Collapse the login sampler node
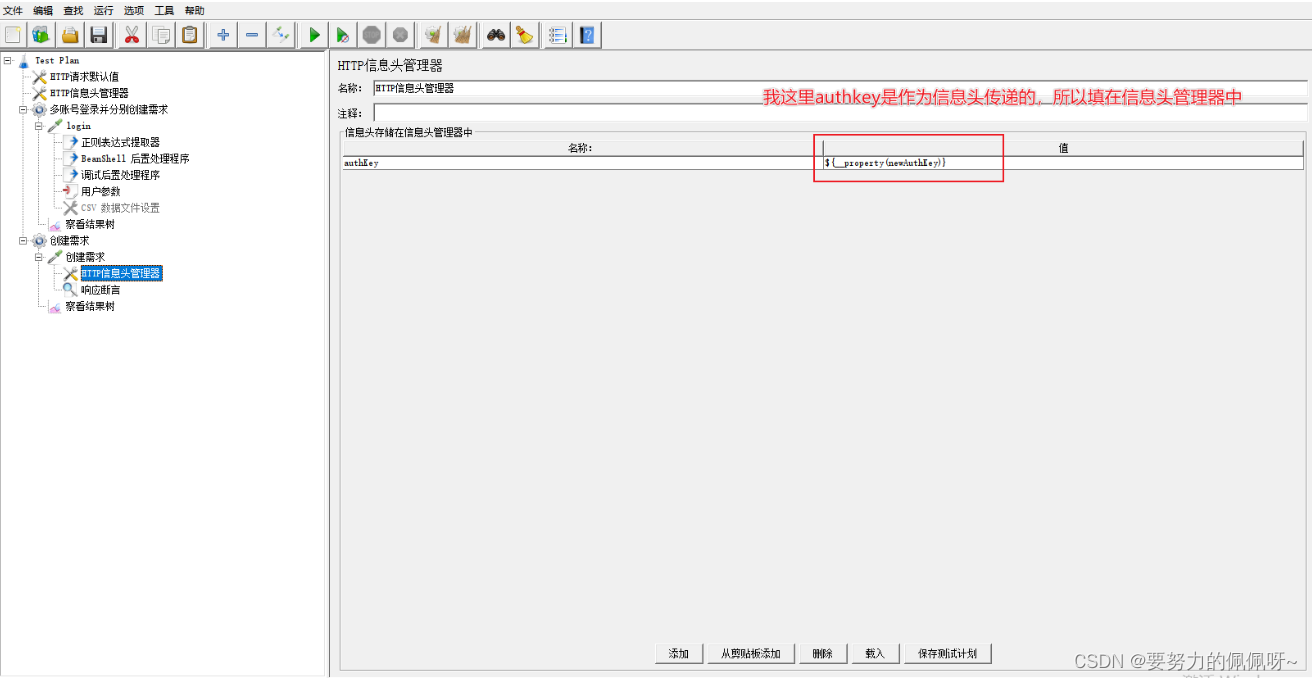Viewport: 1312px width, 680px height. pos(39,126)
